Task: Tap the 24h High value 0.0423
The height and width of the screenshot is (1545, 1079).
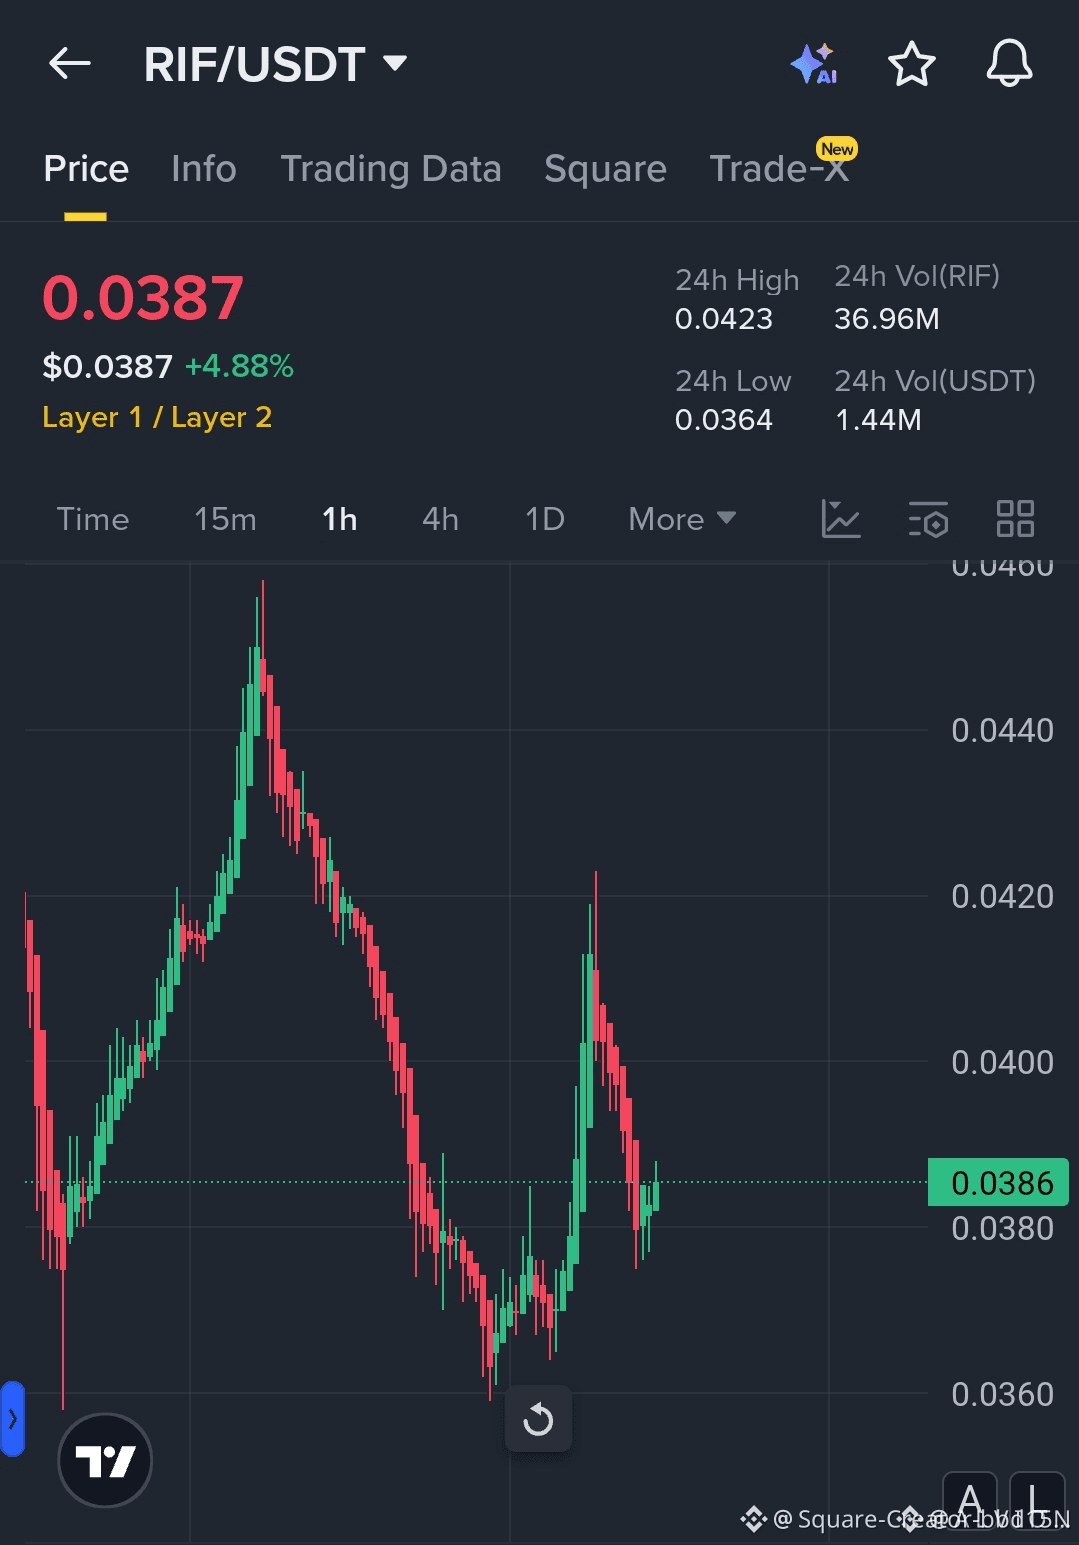Action: 724,319
